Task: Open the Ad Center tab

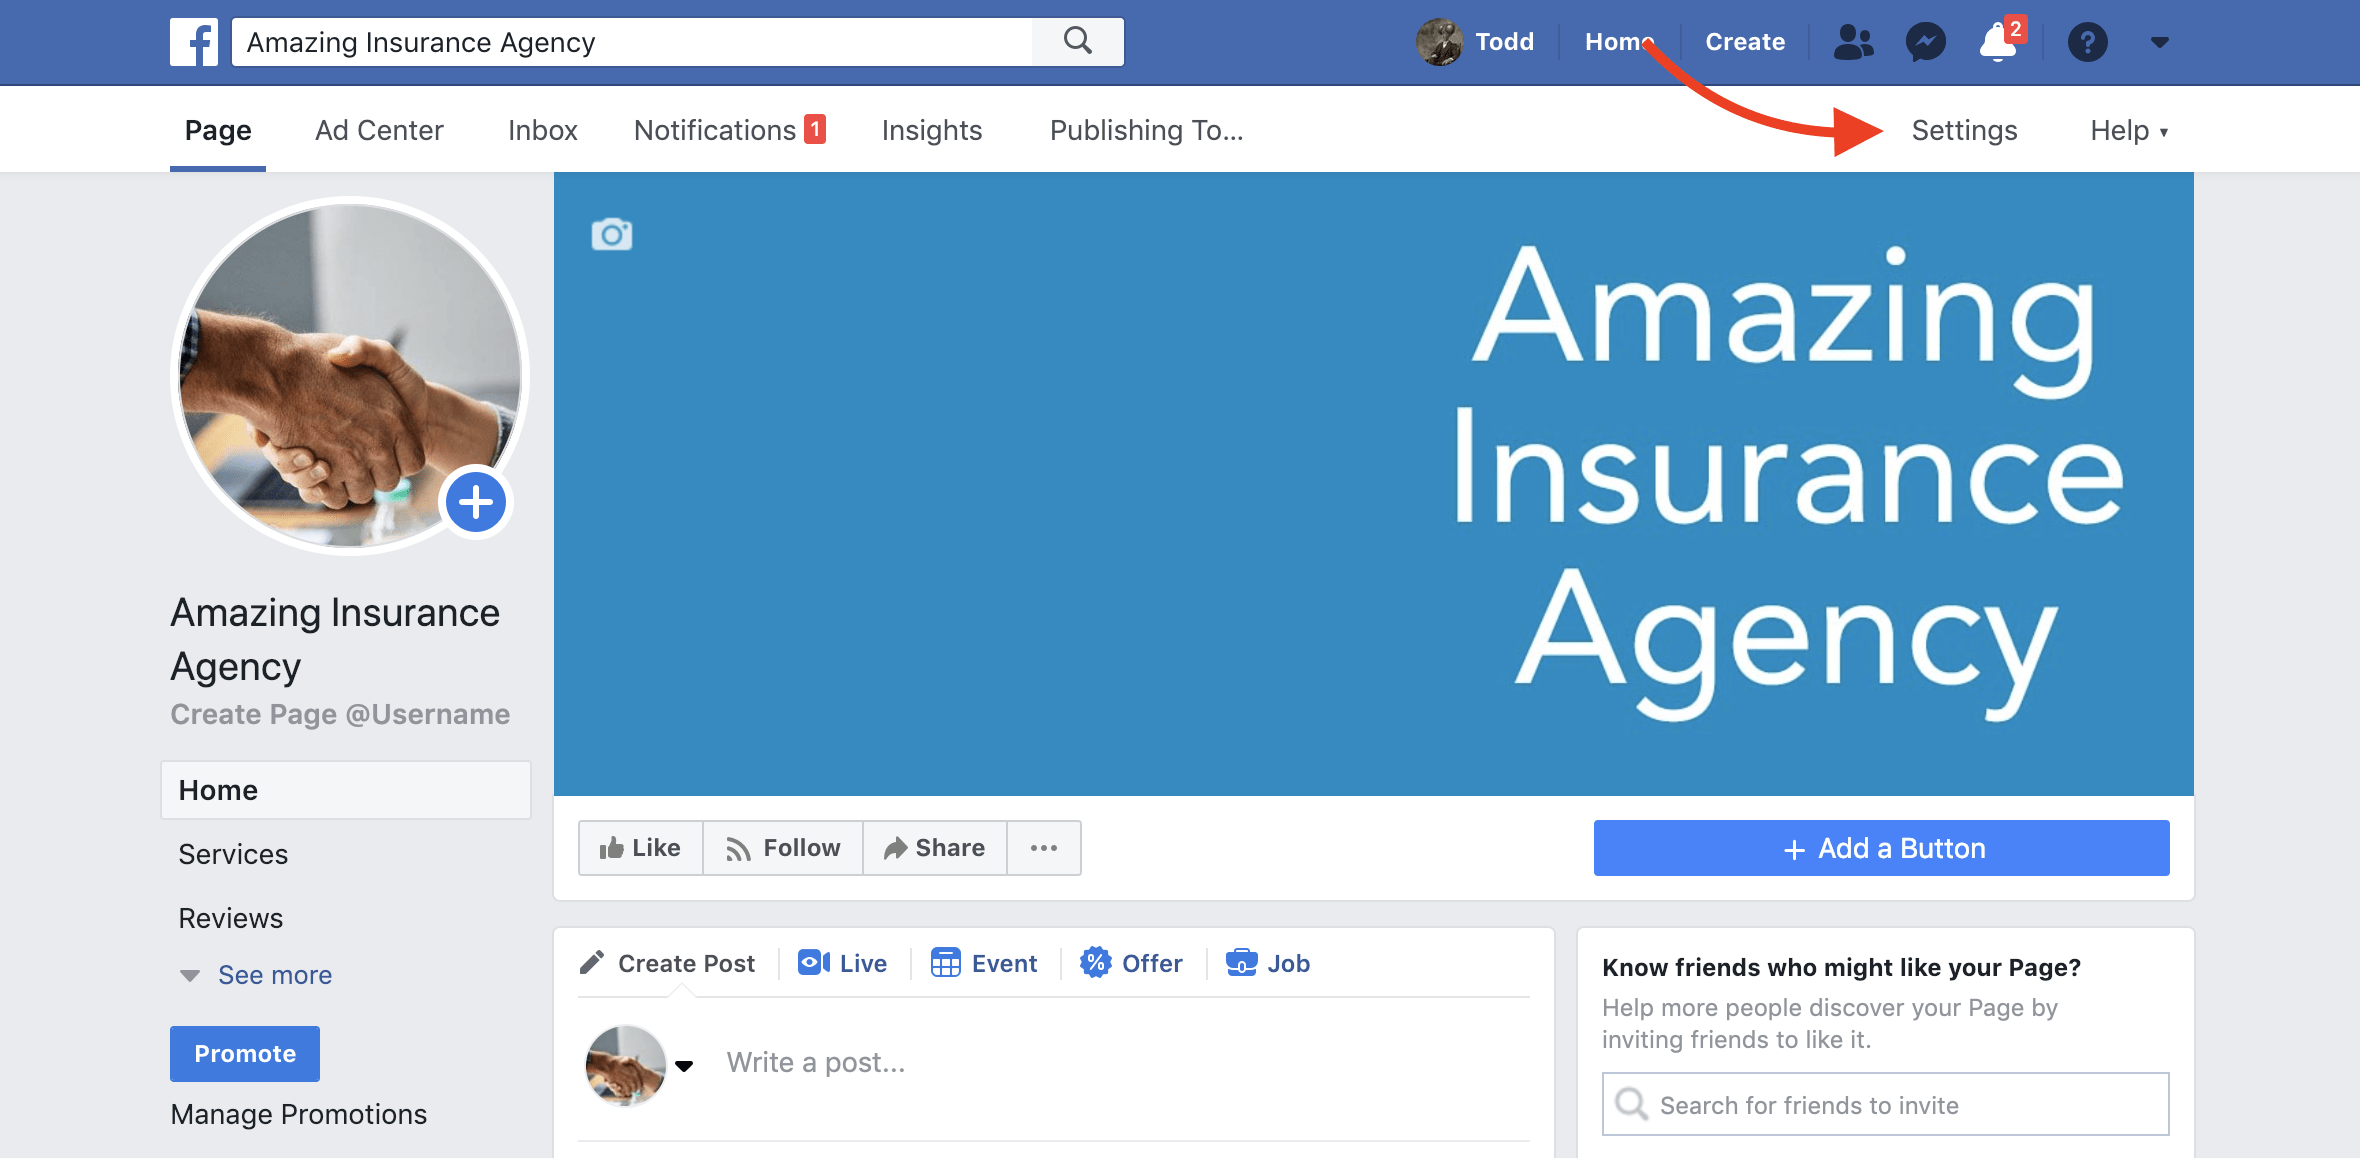Action: point(379,131)
